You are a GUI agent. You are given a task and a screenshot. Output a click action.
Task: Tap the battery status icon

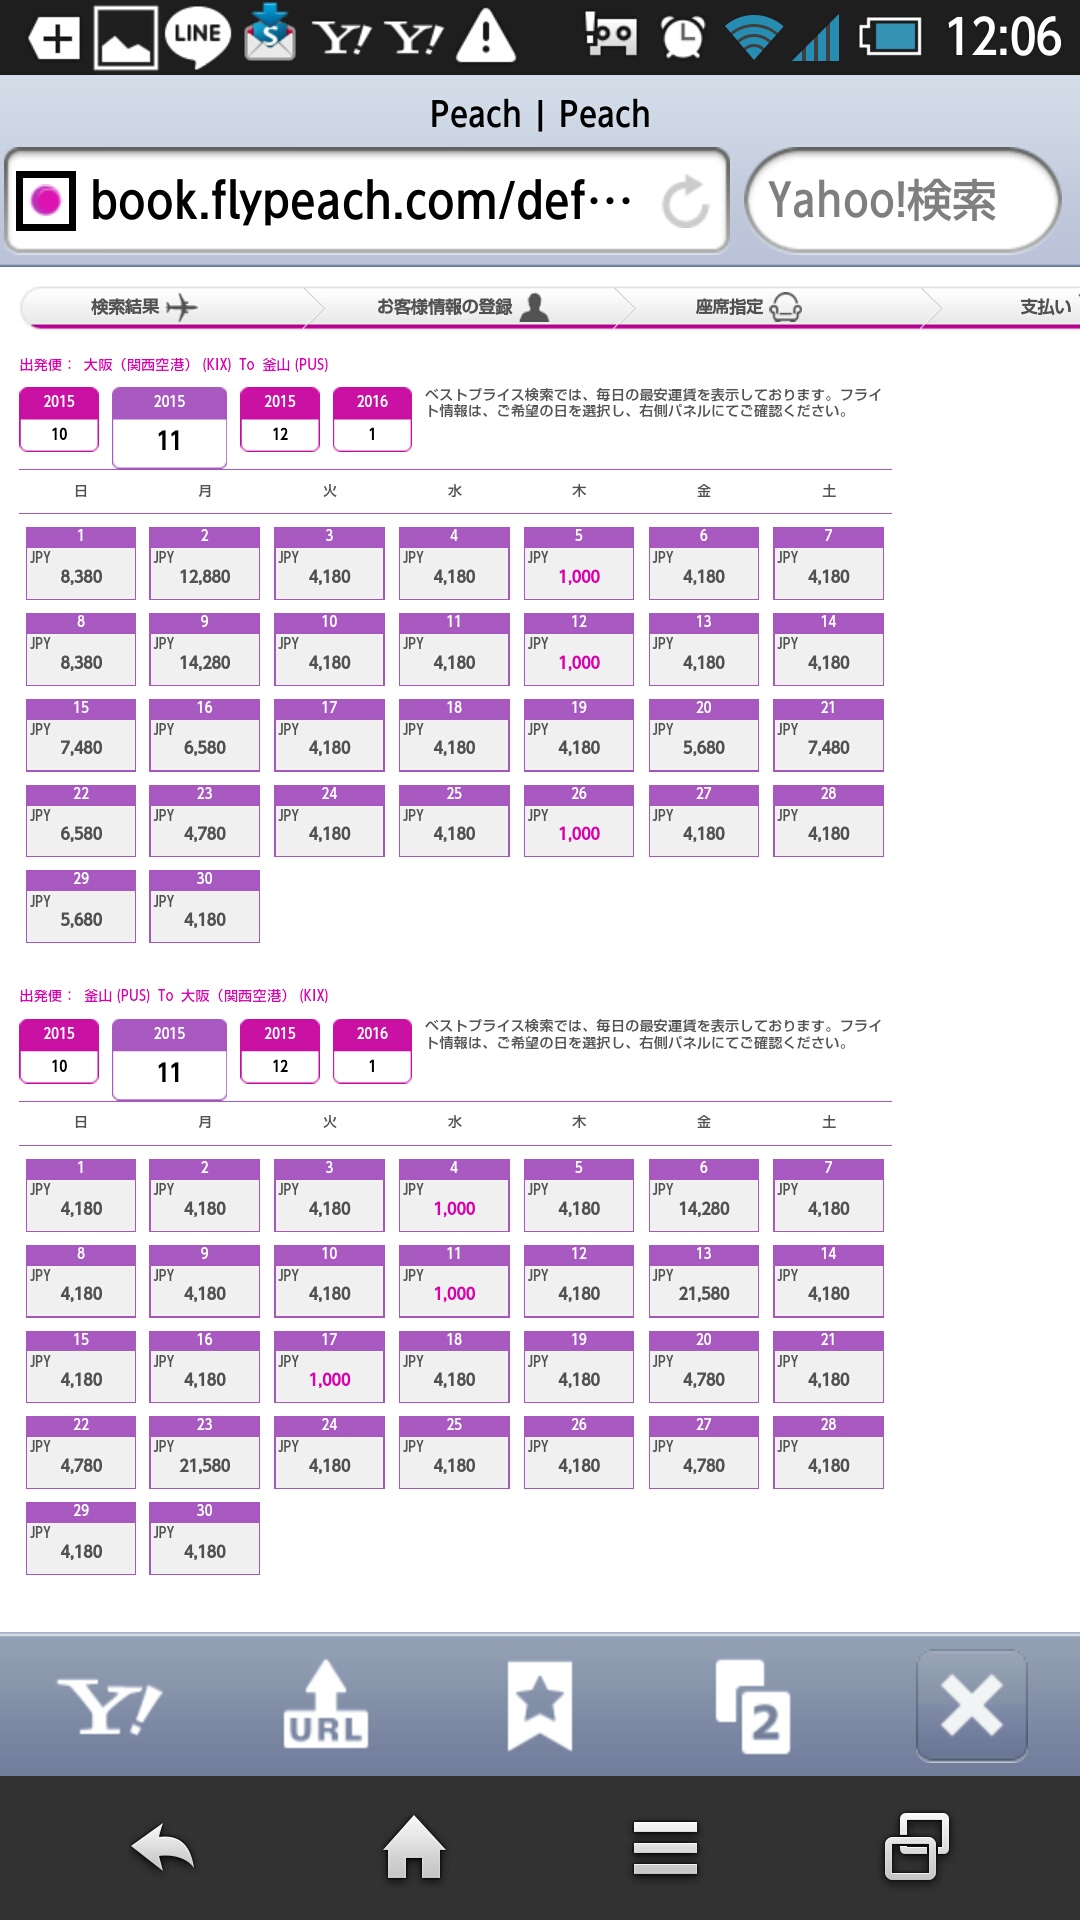(890, 38)
